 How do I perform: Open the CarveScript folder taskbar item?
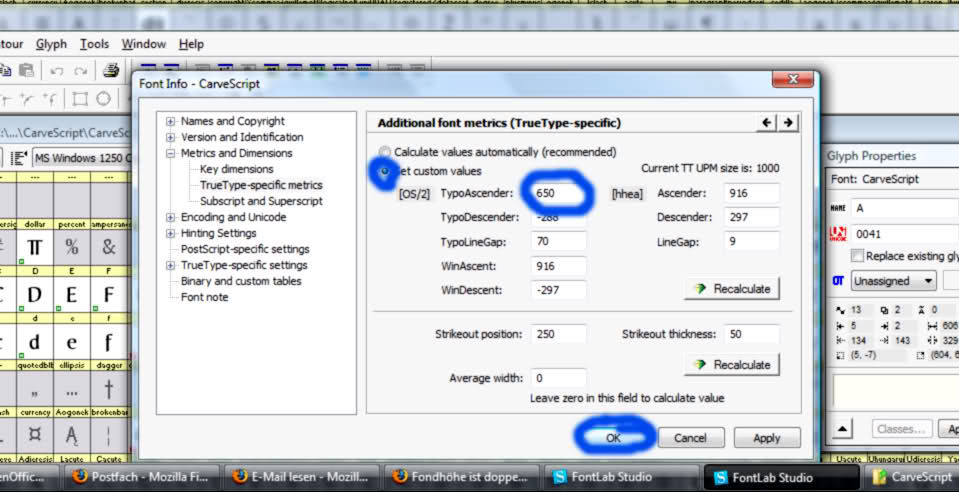tap(912, 477)
